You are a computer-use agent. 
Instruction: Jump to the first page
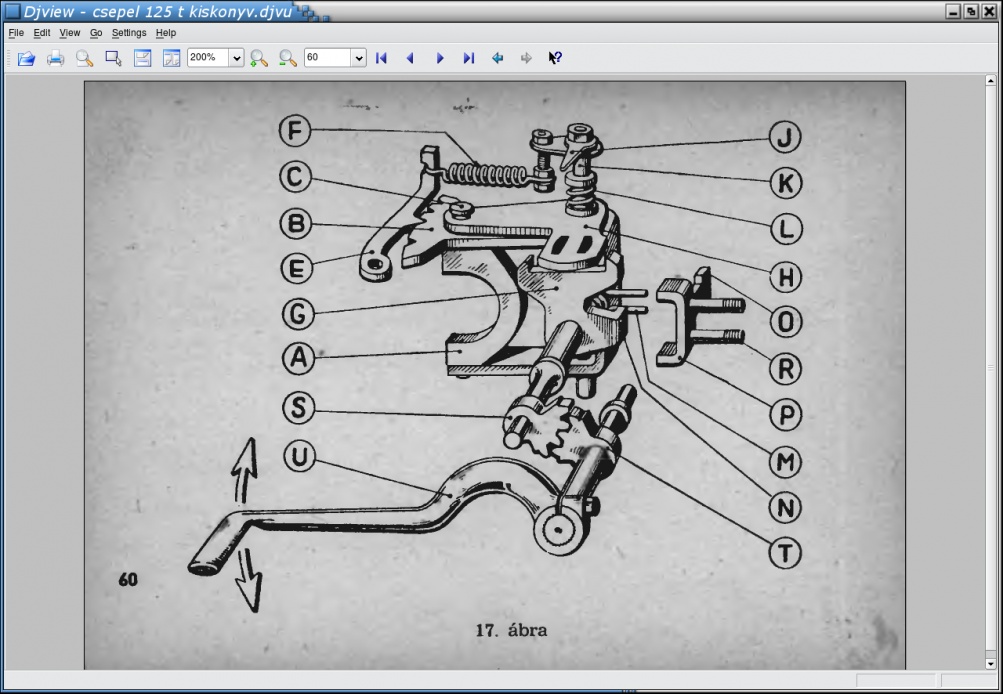[x=381, y=58]
